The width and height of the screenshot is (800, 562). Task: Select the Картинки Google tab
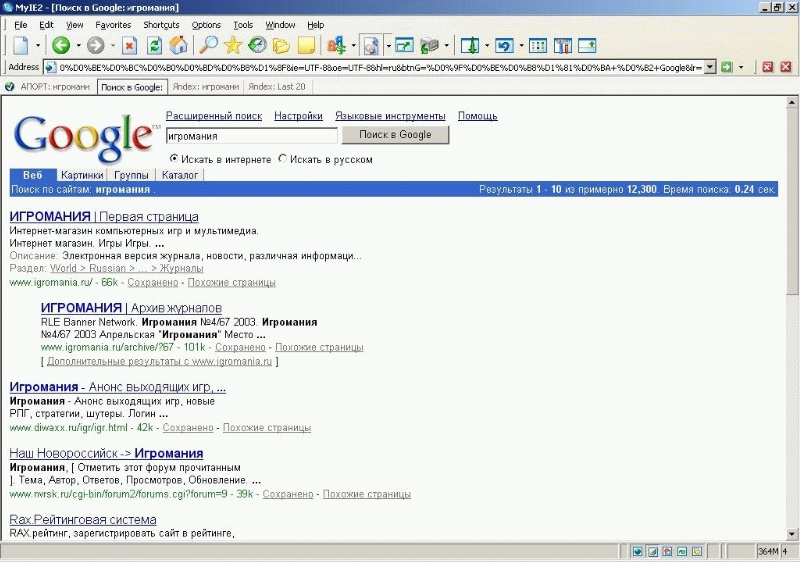pyautogui.click(x=82, y=175)
